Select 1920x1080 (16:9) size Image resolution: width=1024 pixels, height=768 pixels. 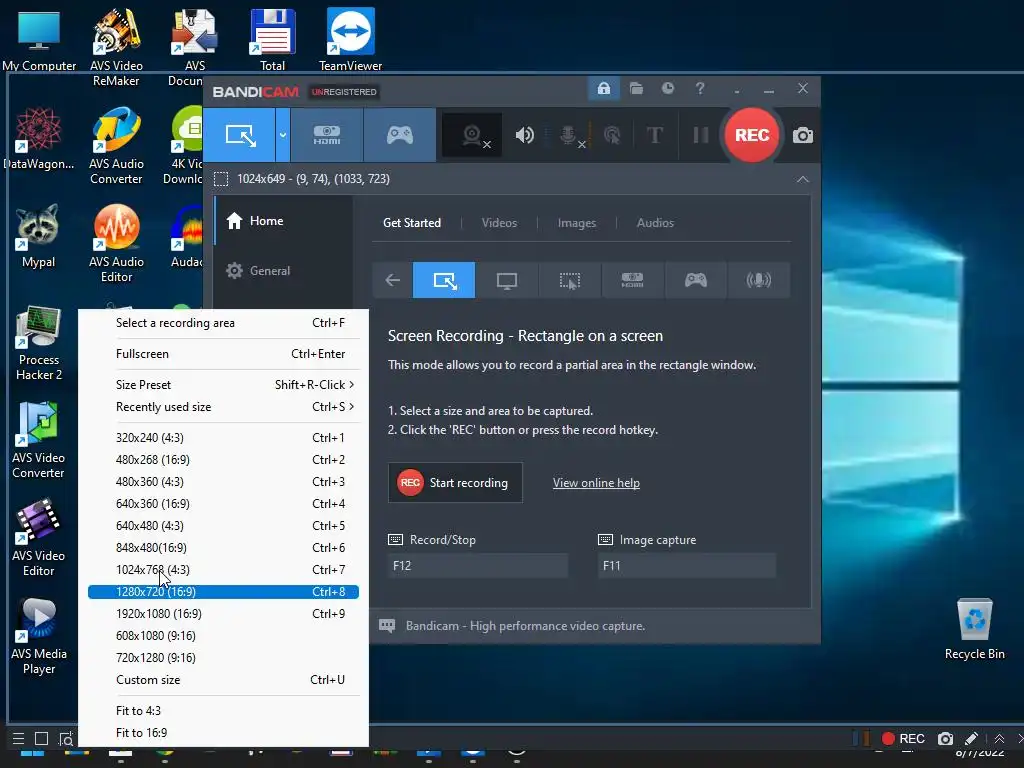click(x=223, y=613)
